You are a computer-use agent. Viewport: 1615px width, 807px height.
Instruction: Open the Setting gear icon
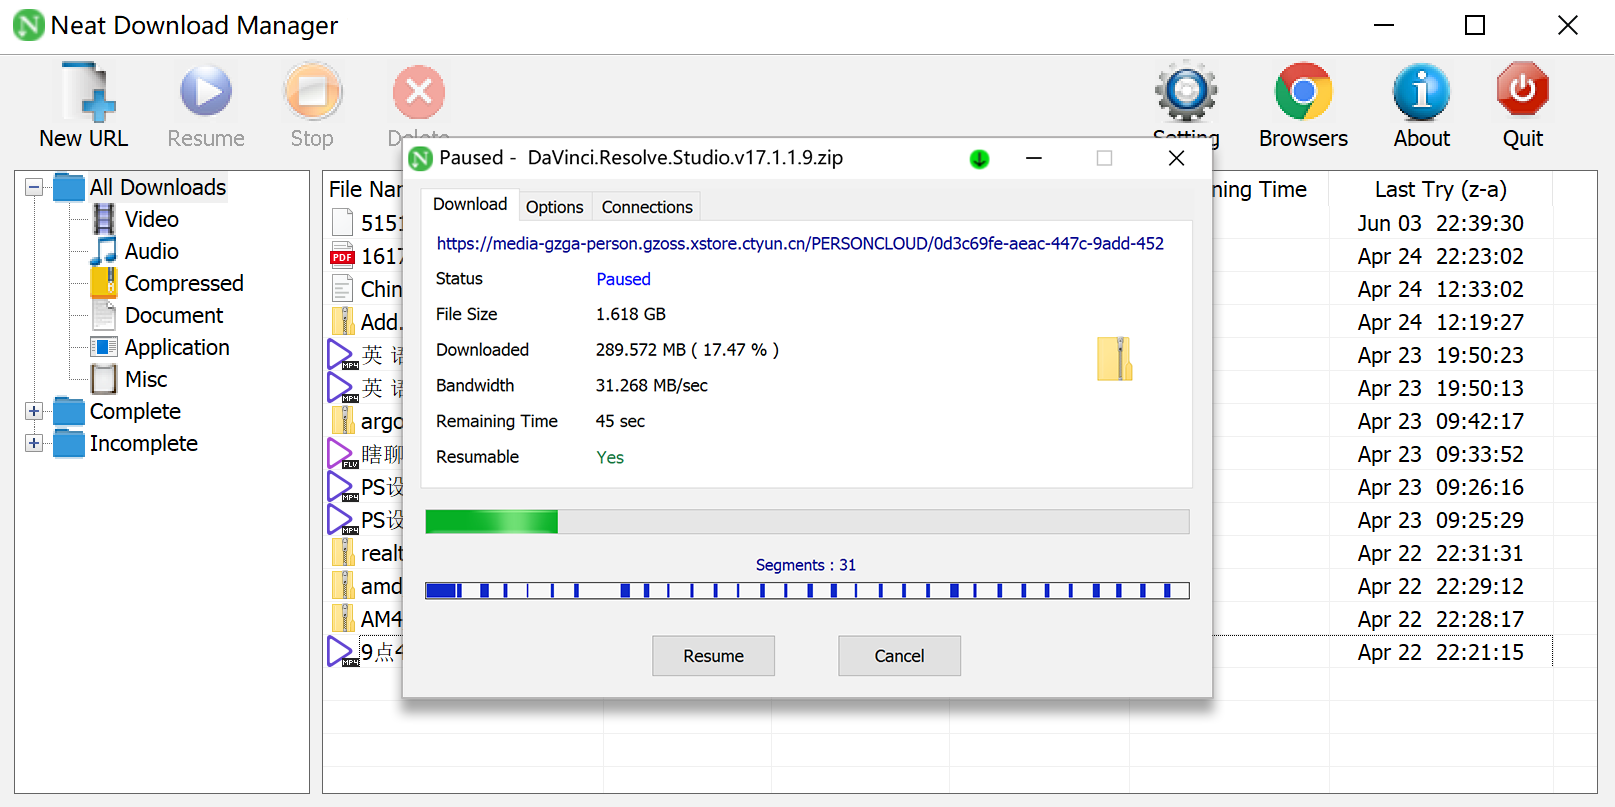pyautogui.click(x=1186, y=92)
